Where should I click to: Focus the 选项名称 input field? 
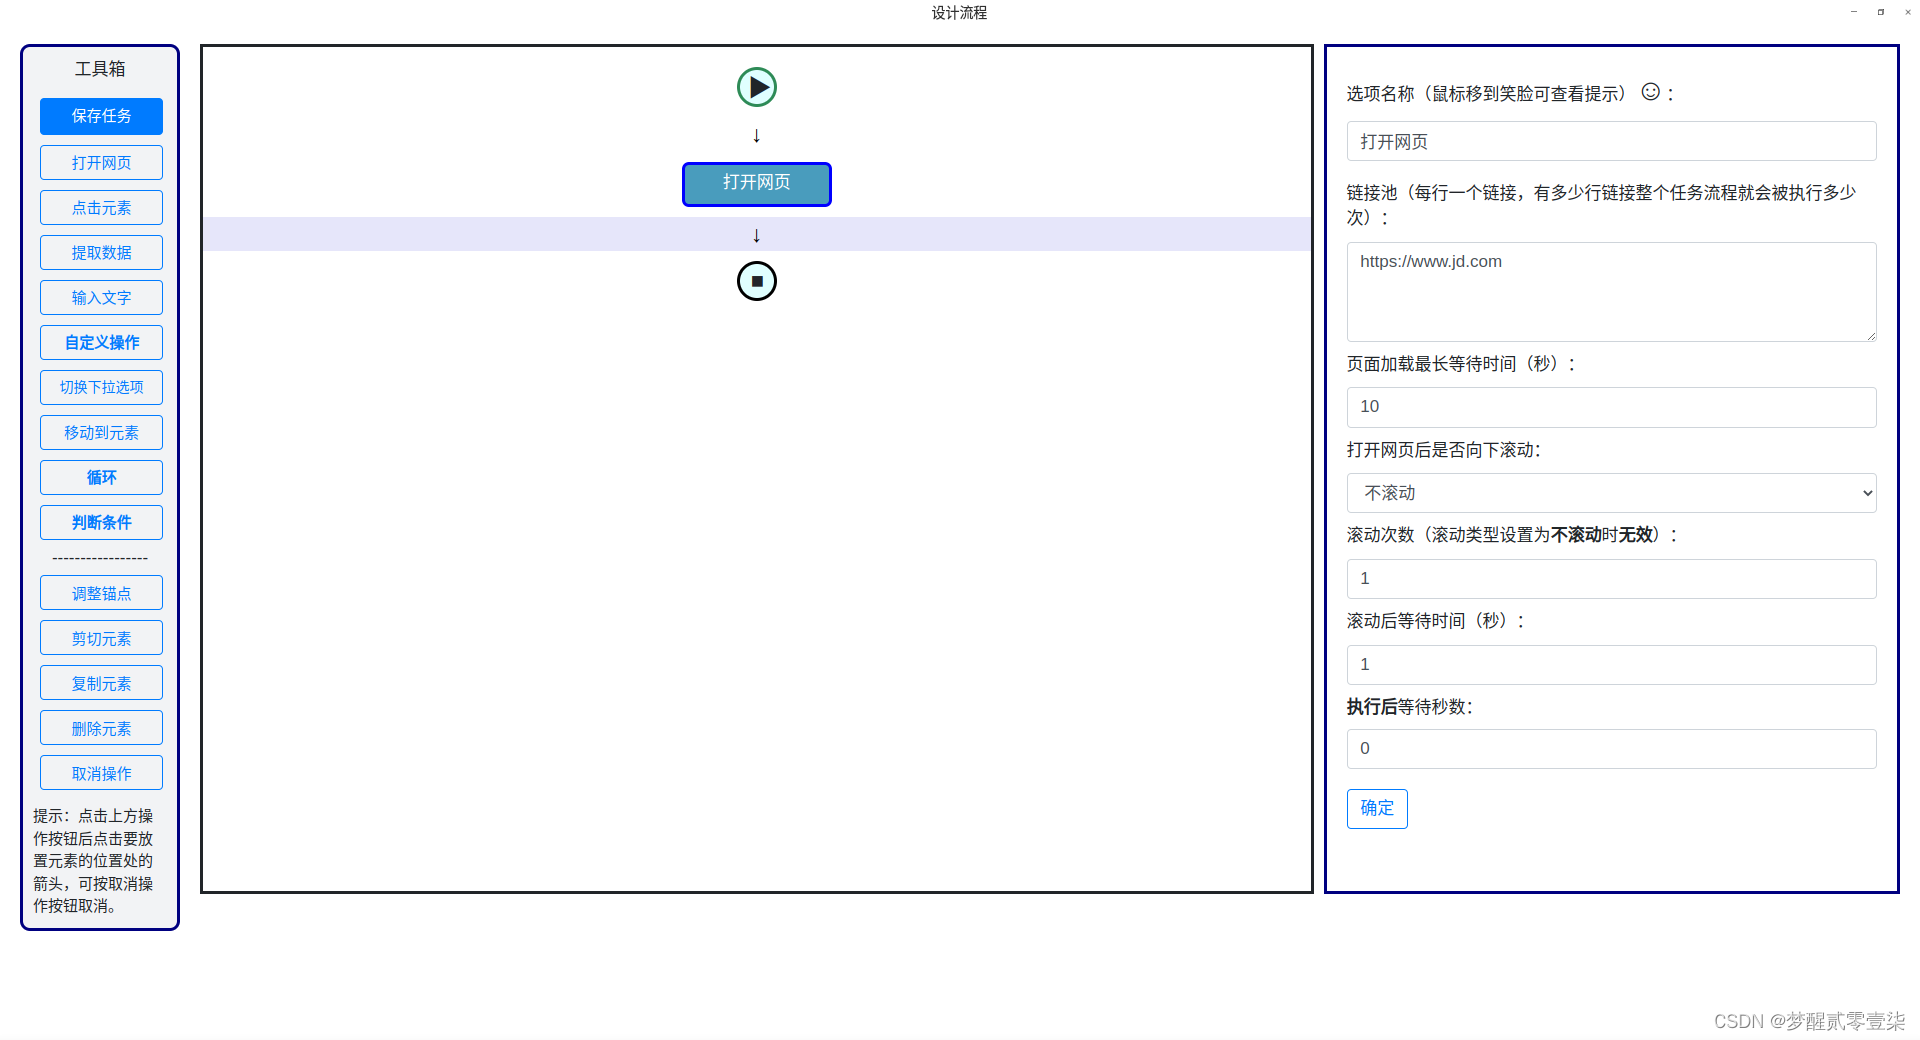[x=1611, y=141]
